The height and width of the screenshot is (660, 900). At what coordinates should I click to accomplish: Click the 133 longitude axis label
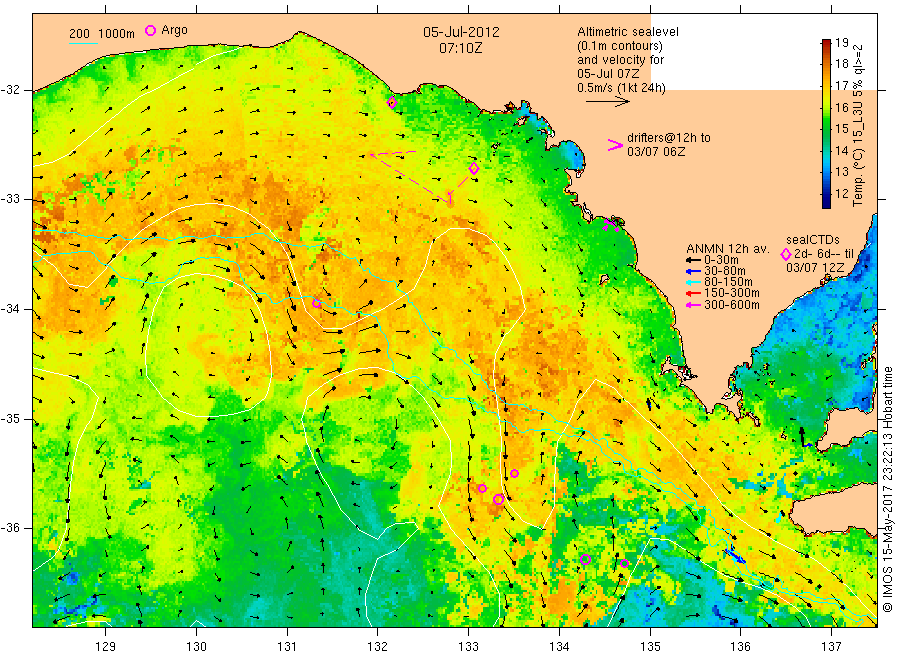[x=468, y=647]
